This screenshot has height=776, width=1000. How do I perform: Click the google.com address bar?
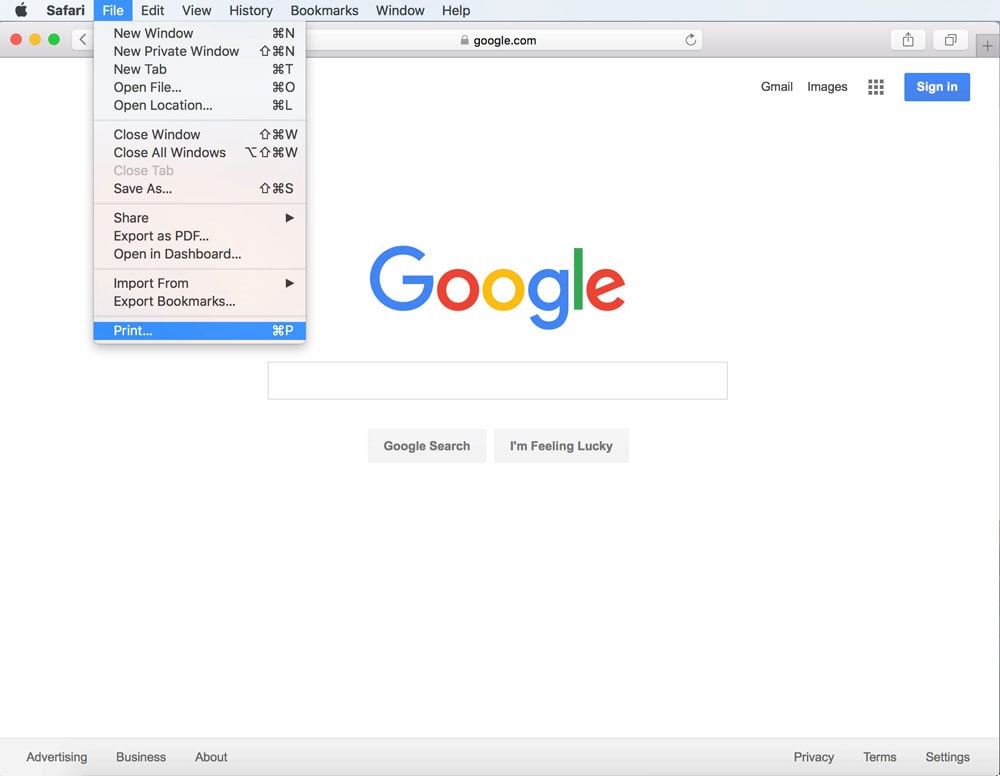[504, 40]
